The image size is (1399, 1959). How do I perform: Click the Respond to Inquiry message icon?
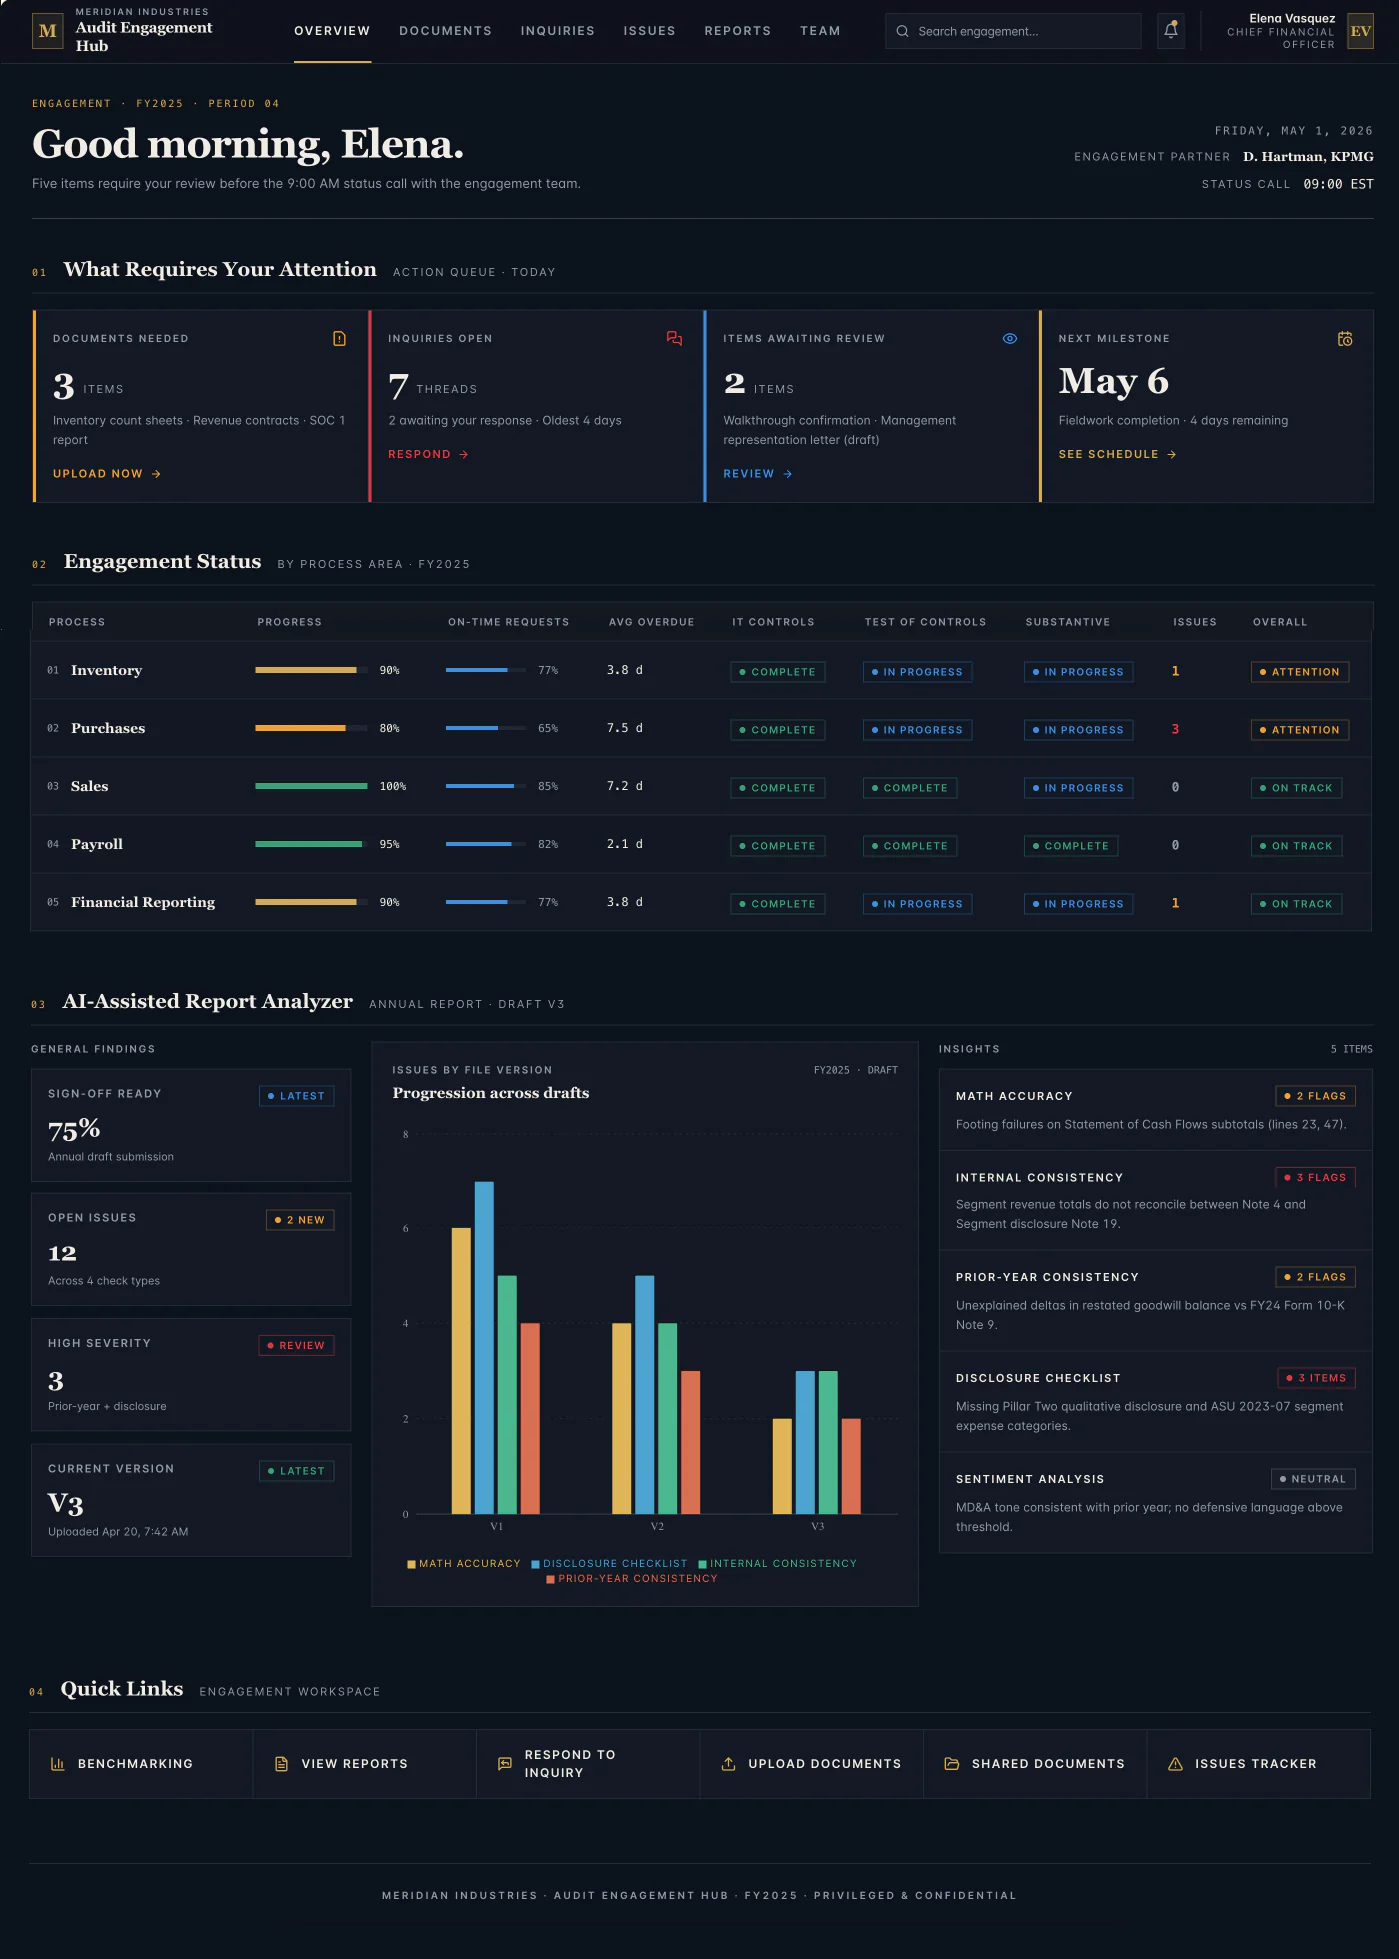505,1764
